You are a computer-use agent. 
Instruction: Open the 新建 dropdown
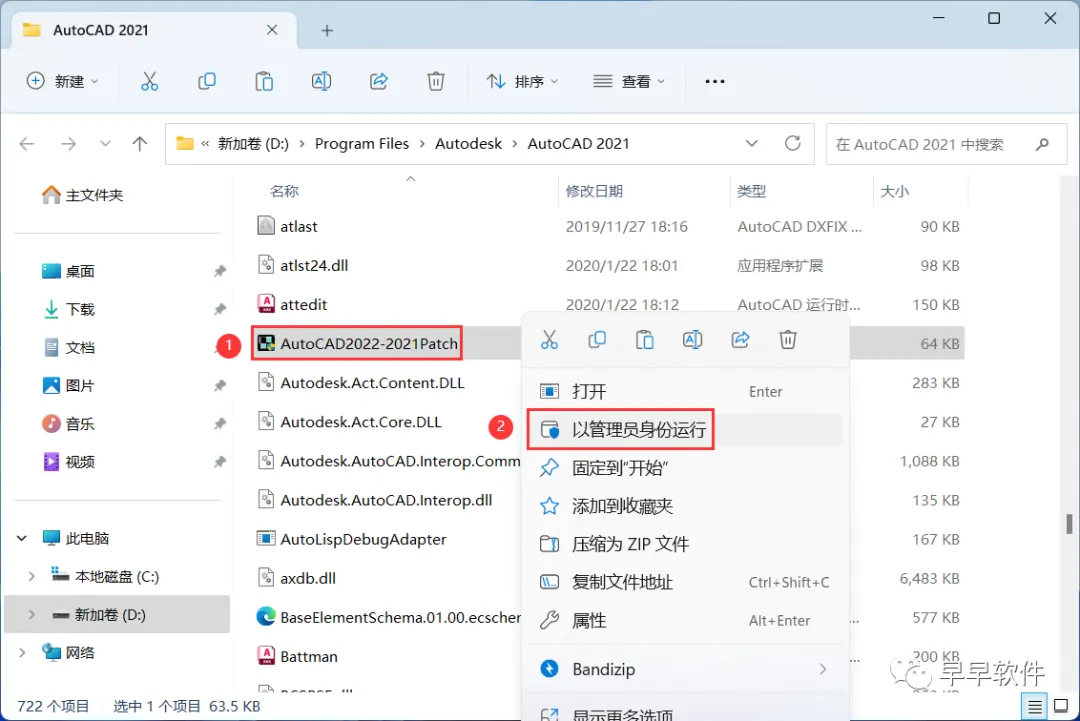[x=63, y=81]
